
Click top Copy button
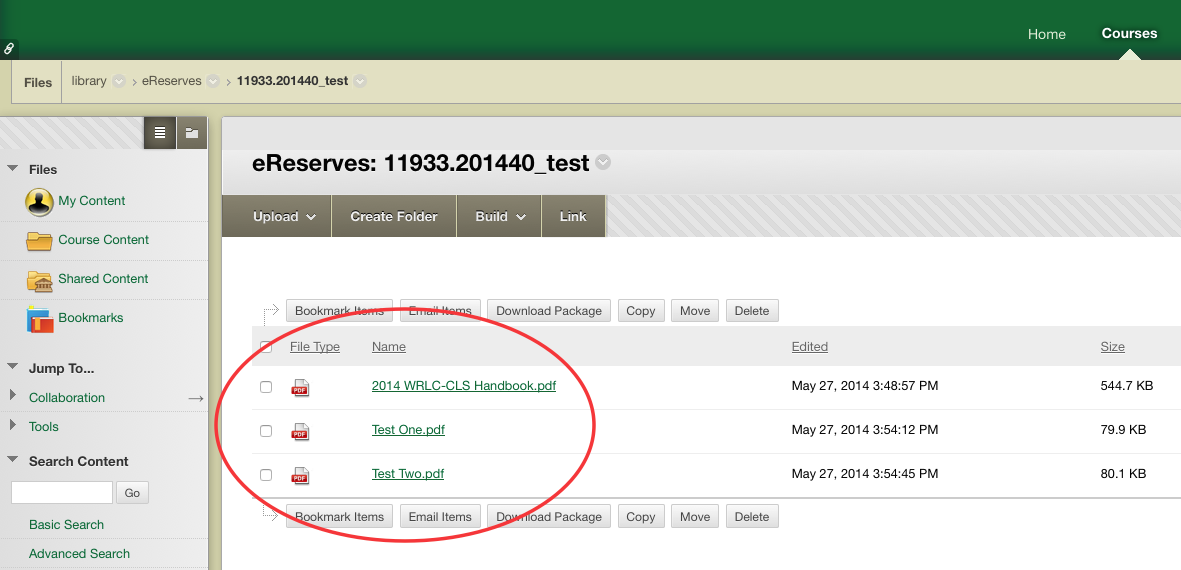[641, 310]
